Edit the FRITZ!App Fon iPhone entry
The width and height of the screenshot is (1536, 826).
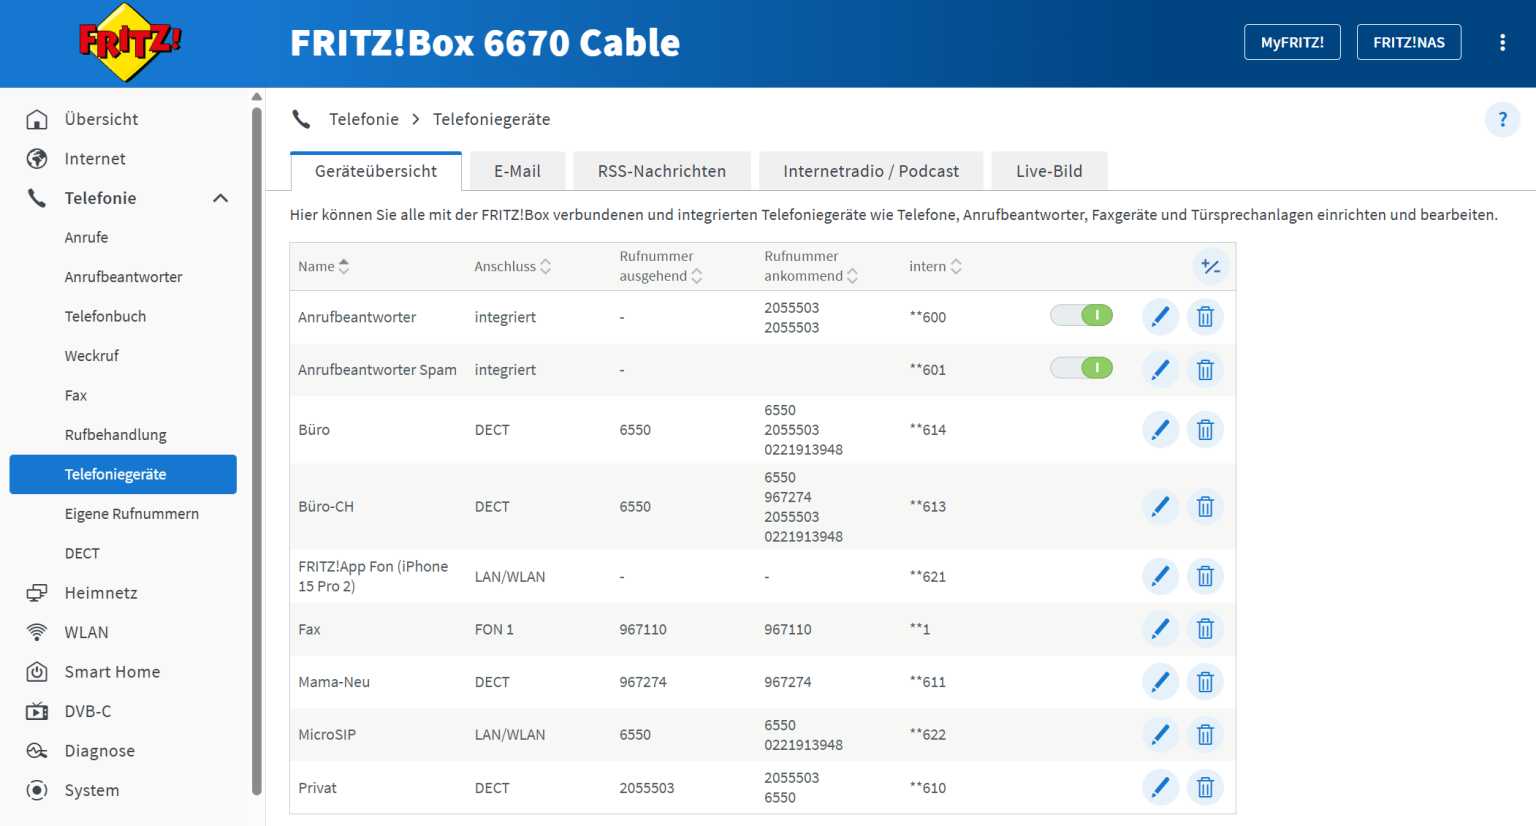click(x=1160, y=576)
